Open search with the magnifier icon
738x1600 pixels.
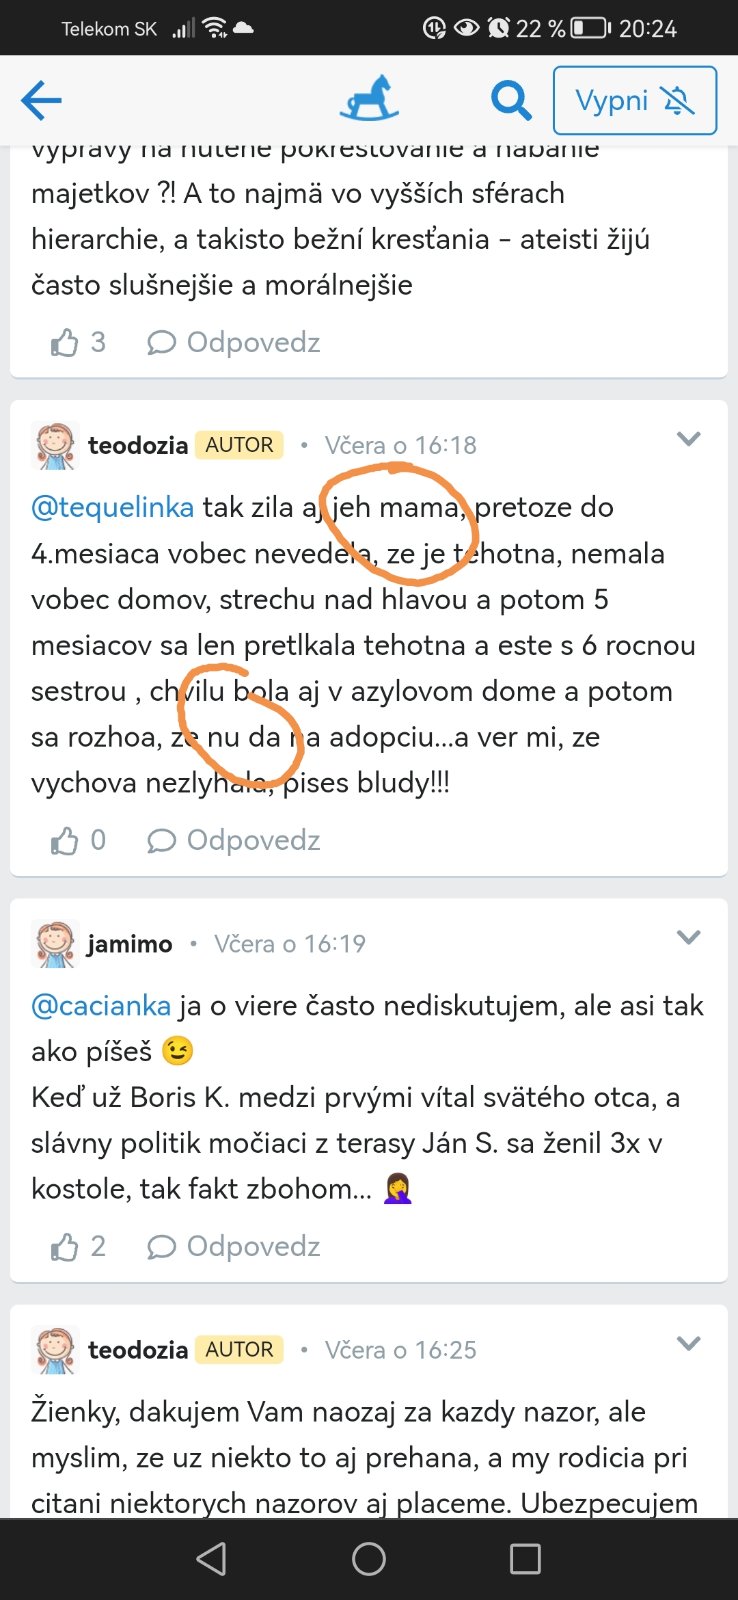tap(510, 100)
